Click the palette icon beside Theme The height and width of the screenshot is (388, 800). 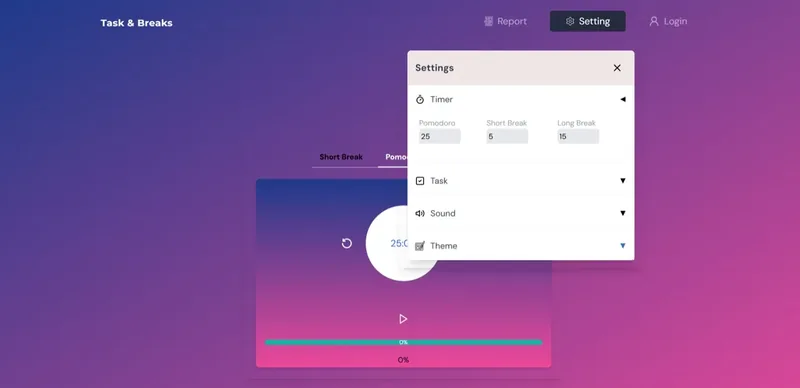coord(420,246)
